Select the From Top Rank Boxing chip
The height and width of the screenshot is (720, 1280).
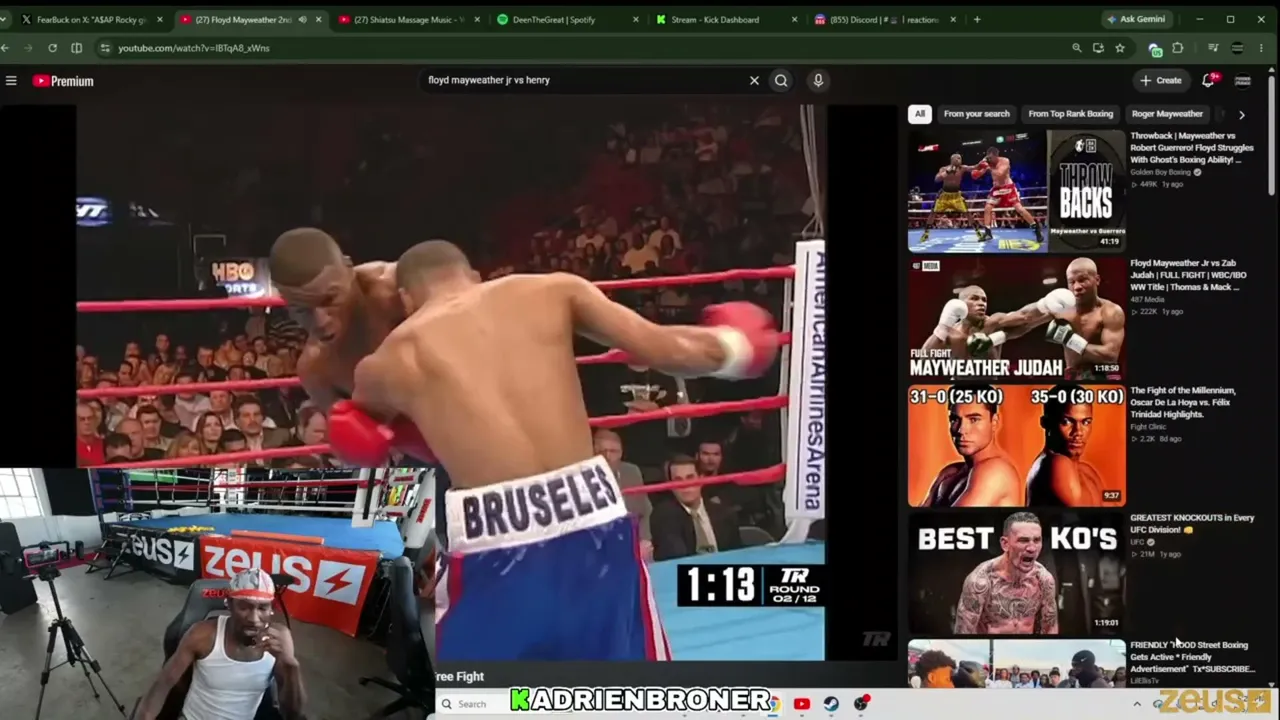[x=1070, y=114]
